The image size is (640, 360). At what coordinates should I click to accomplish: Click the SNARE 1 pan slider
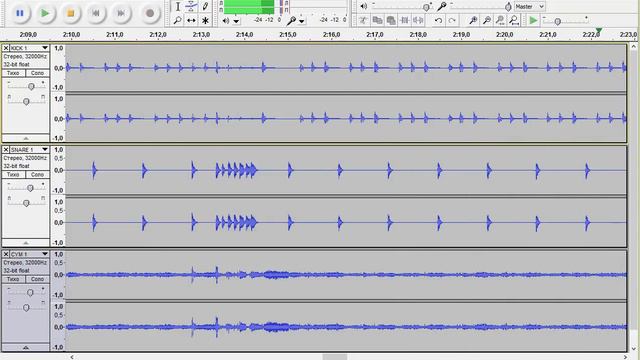(26, 202)
